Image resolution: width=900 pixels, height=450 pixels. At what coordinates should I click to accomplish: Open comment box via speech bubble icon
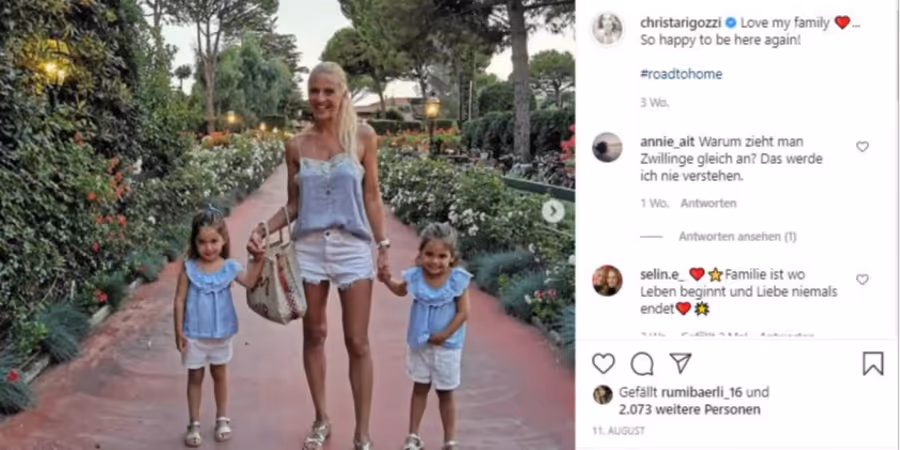coord(642,364)
